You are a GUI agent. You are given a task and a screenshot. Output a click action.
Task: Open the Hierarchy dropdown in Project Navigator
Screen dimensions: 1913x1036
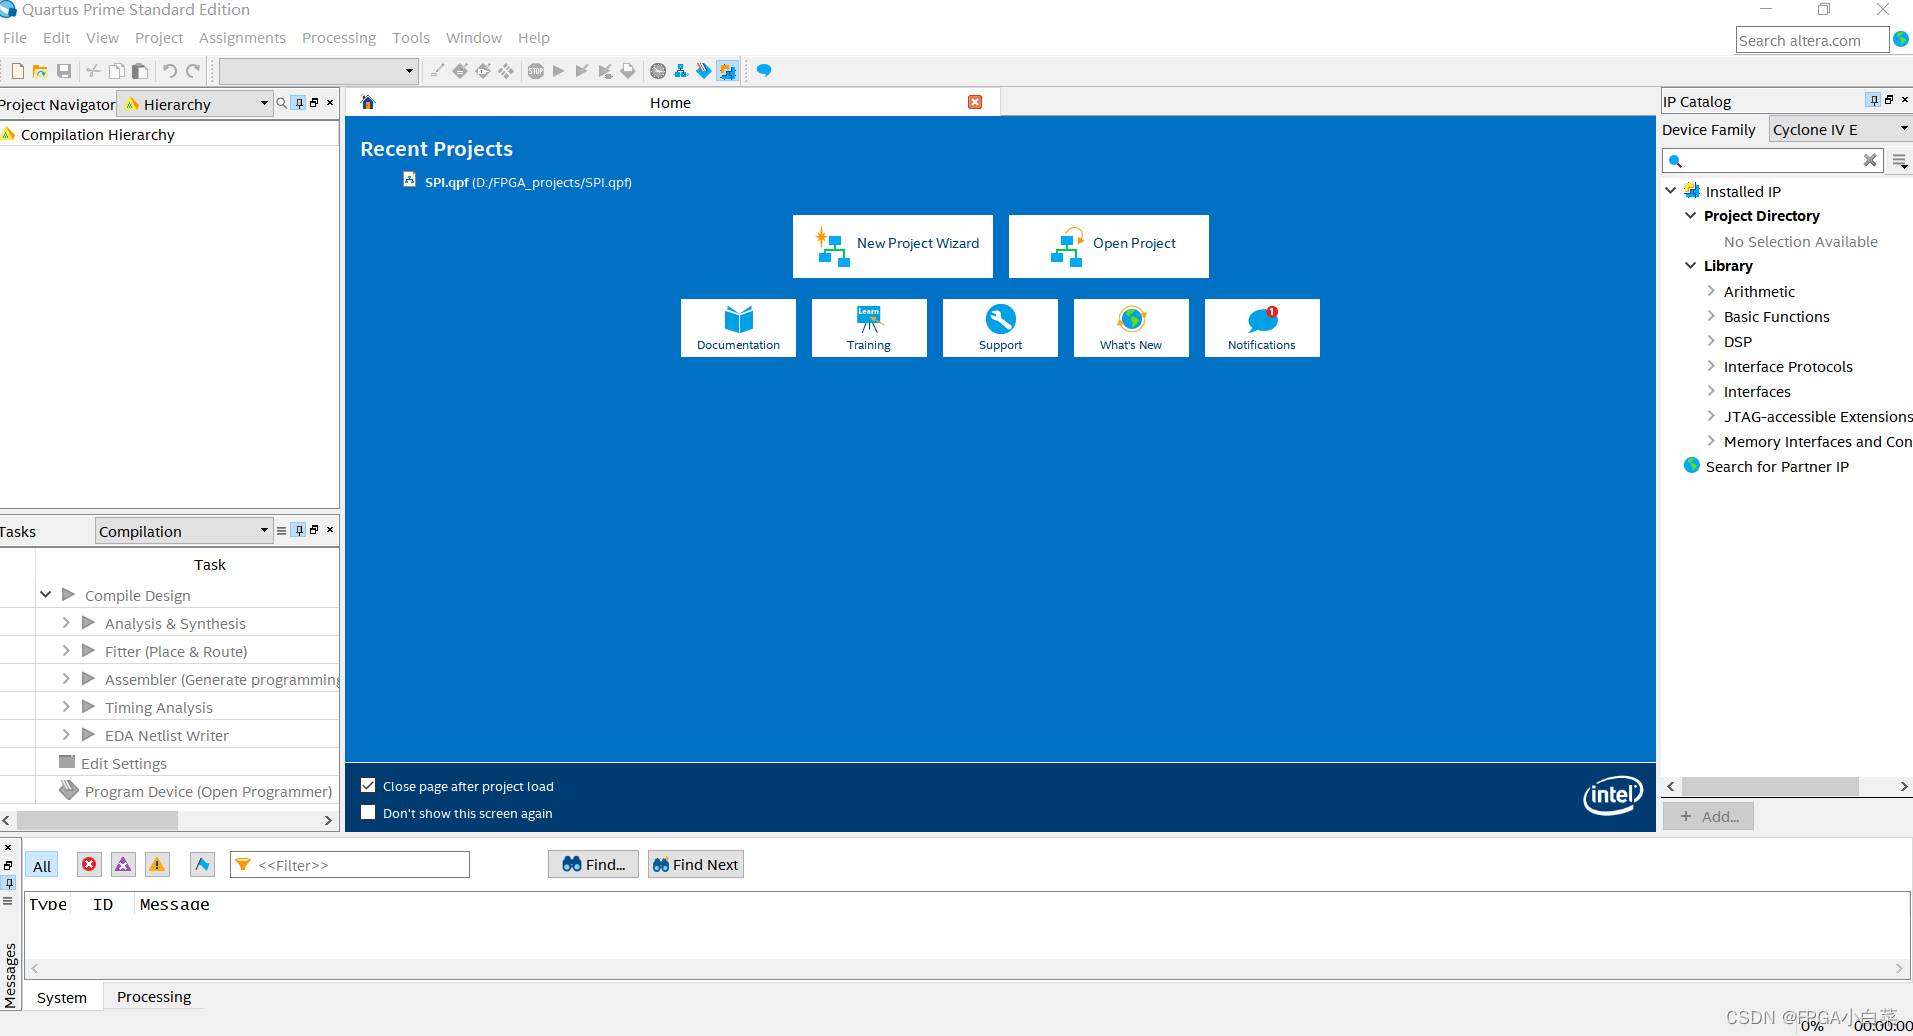195,104
